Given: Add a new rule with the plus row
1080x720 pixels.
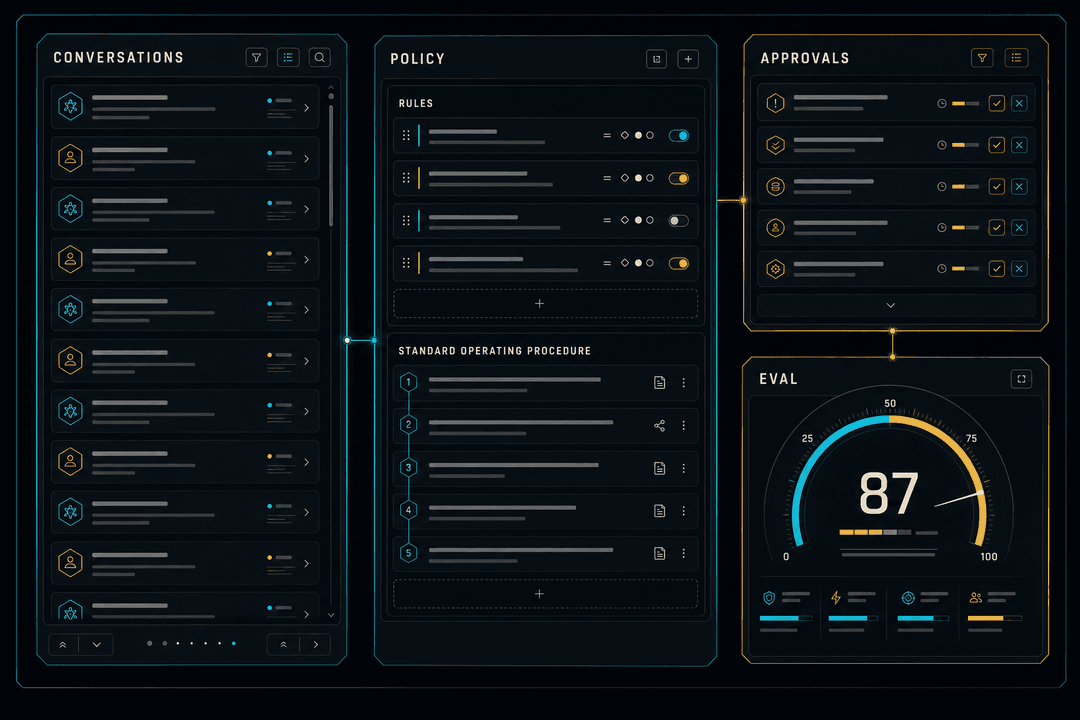Looking at the screenshot, I should click(x=546, y=304).
